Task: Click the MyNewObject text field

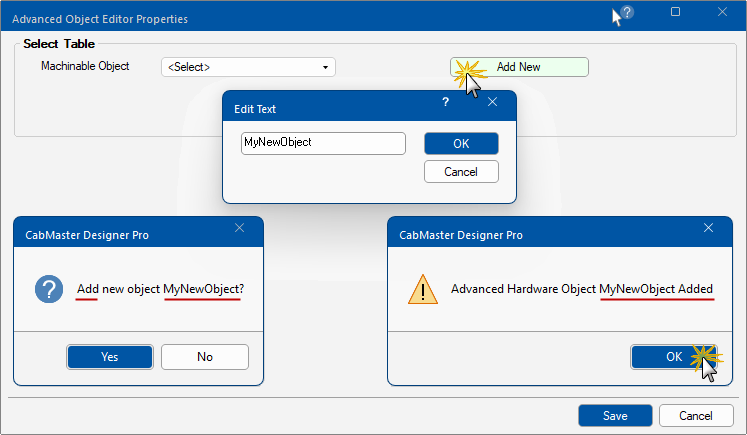Action: tap(323, 143)
